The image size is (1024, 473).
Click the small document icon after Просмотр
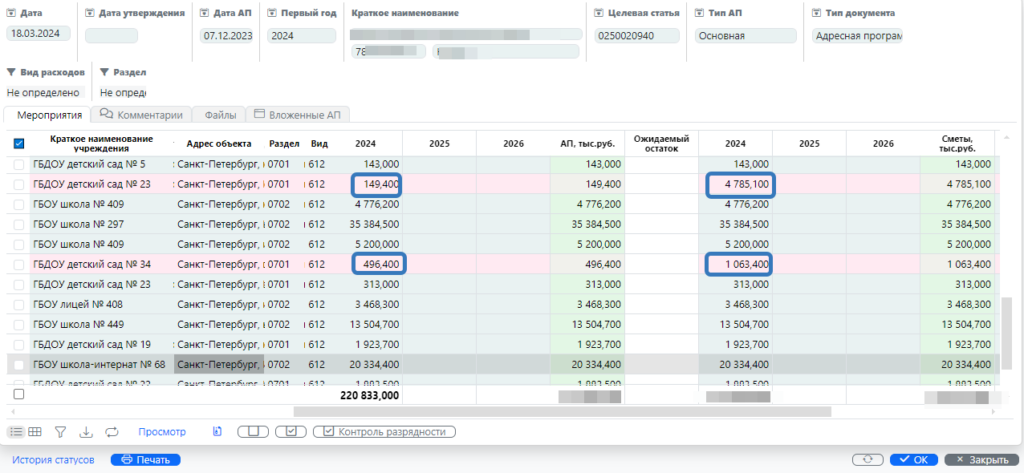216,432
